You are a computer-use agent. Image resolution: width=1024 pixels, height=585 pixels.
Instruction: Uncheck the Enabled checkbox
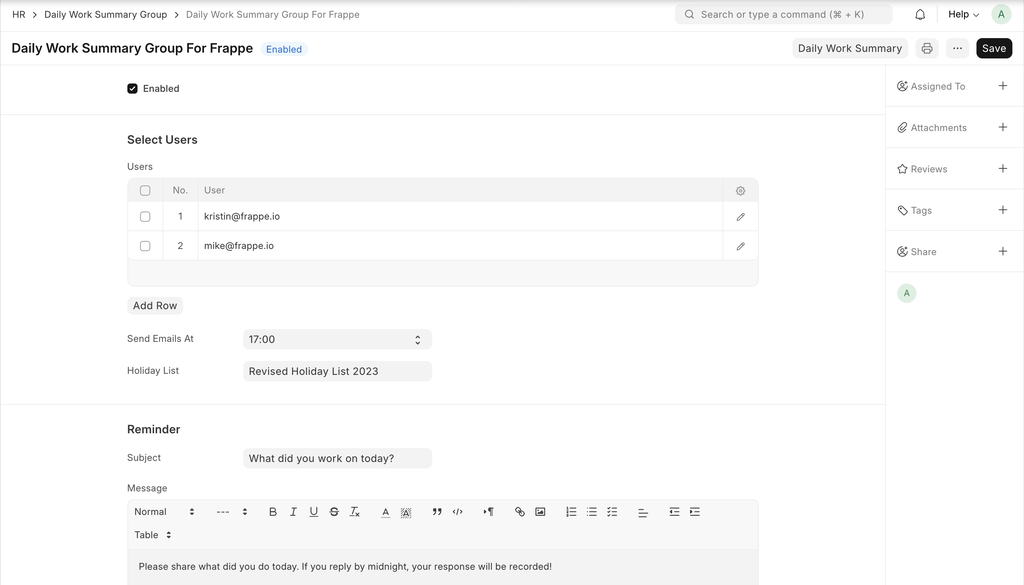click(132, 89)
